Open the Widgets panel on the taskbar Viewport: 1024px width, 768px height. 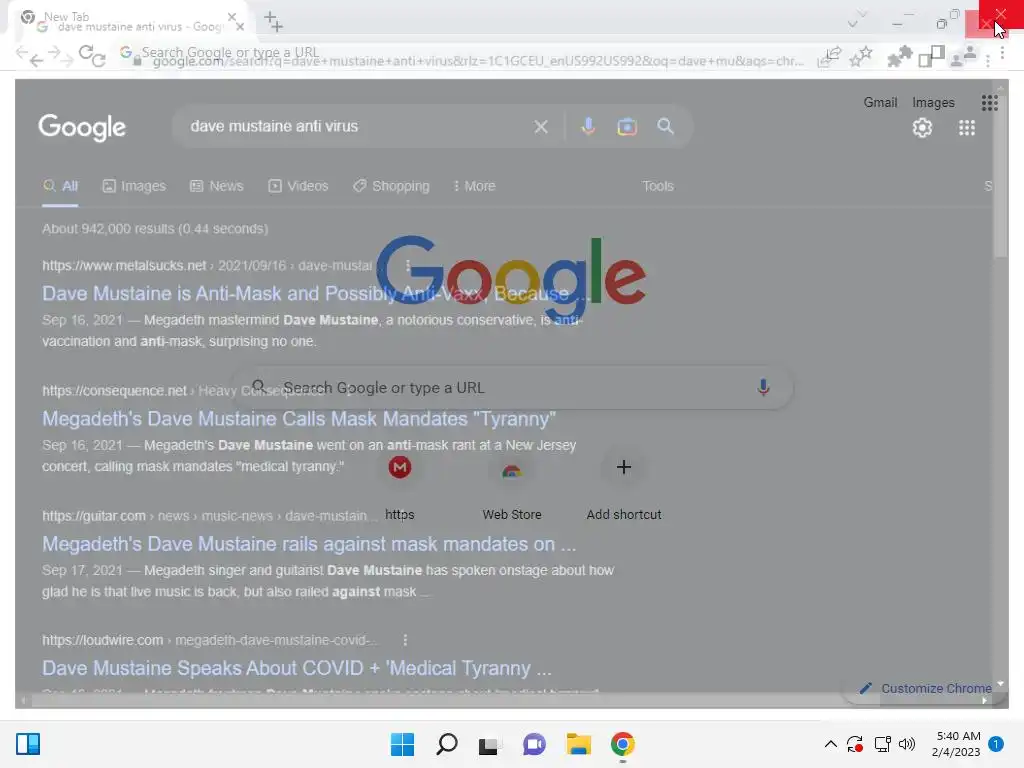(x=28, y=744)
